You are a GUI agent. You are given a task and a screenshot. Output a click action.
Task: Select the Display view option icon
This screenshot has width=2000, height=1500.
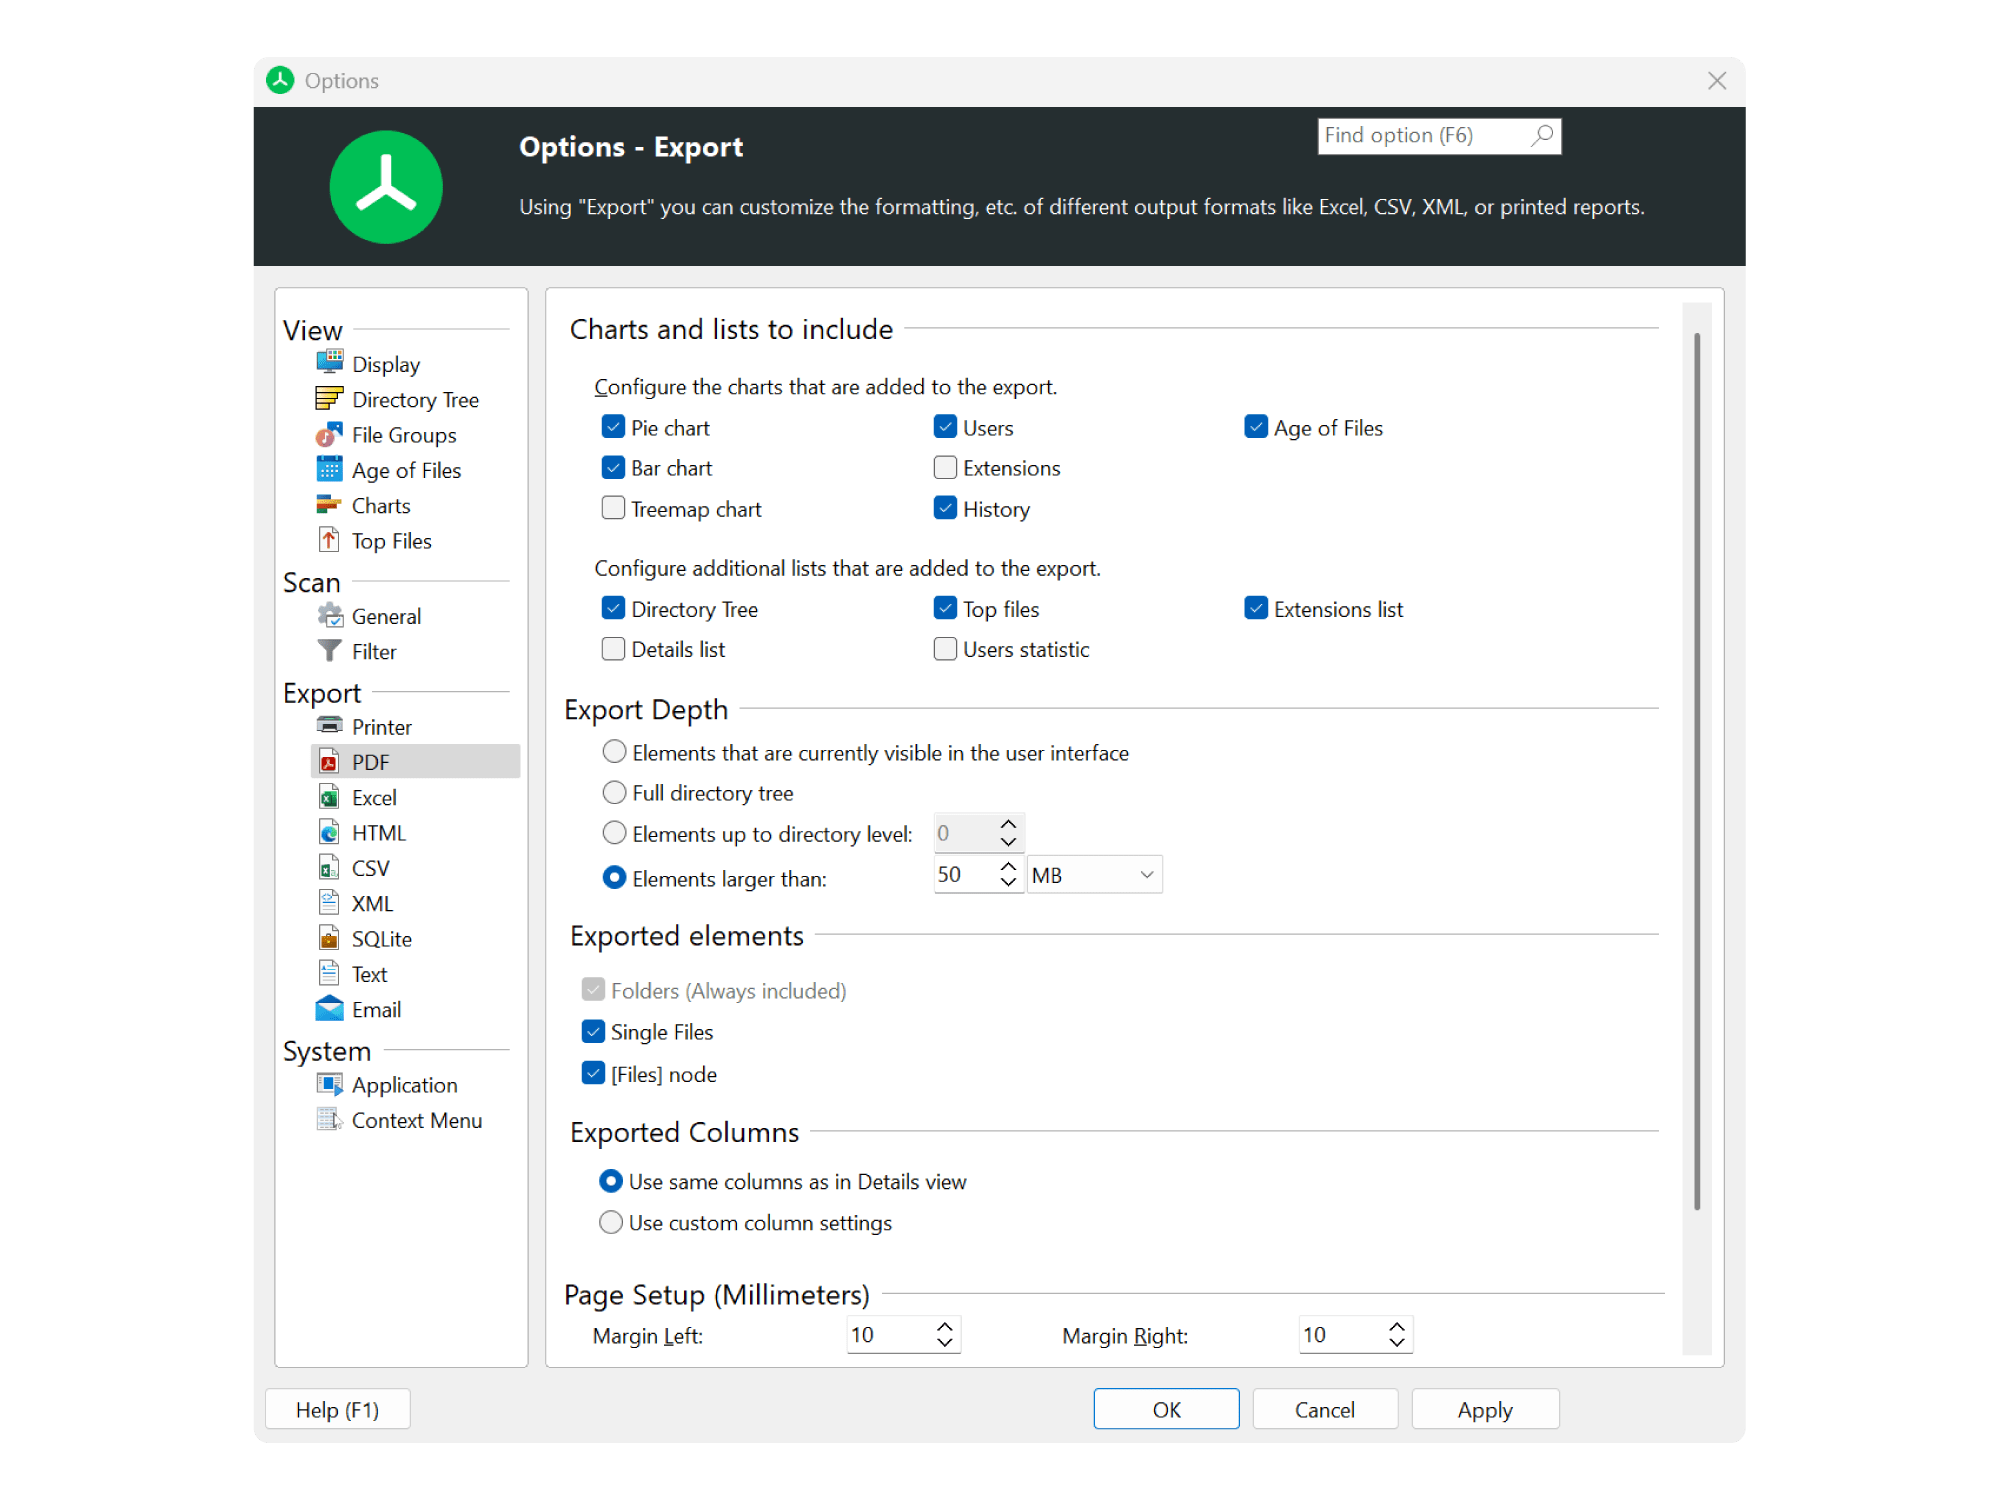tap(330, 363)
